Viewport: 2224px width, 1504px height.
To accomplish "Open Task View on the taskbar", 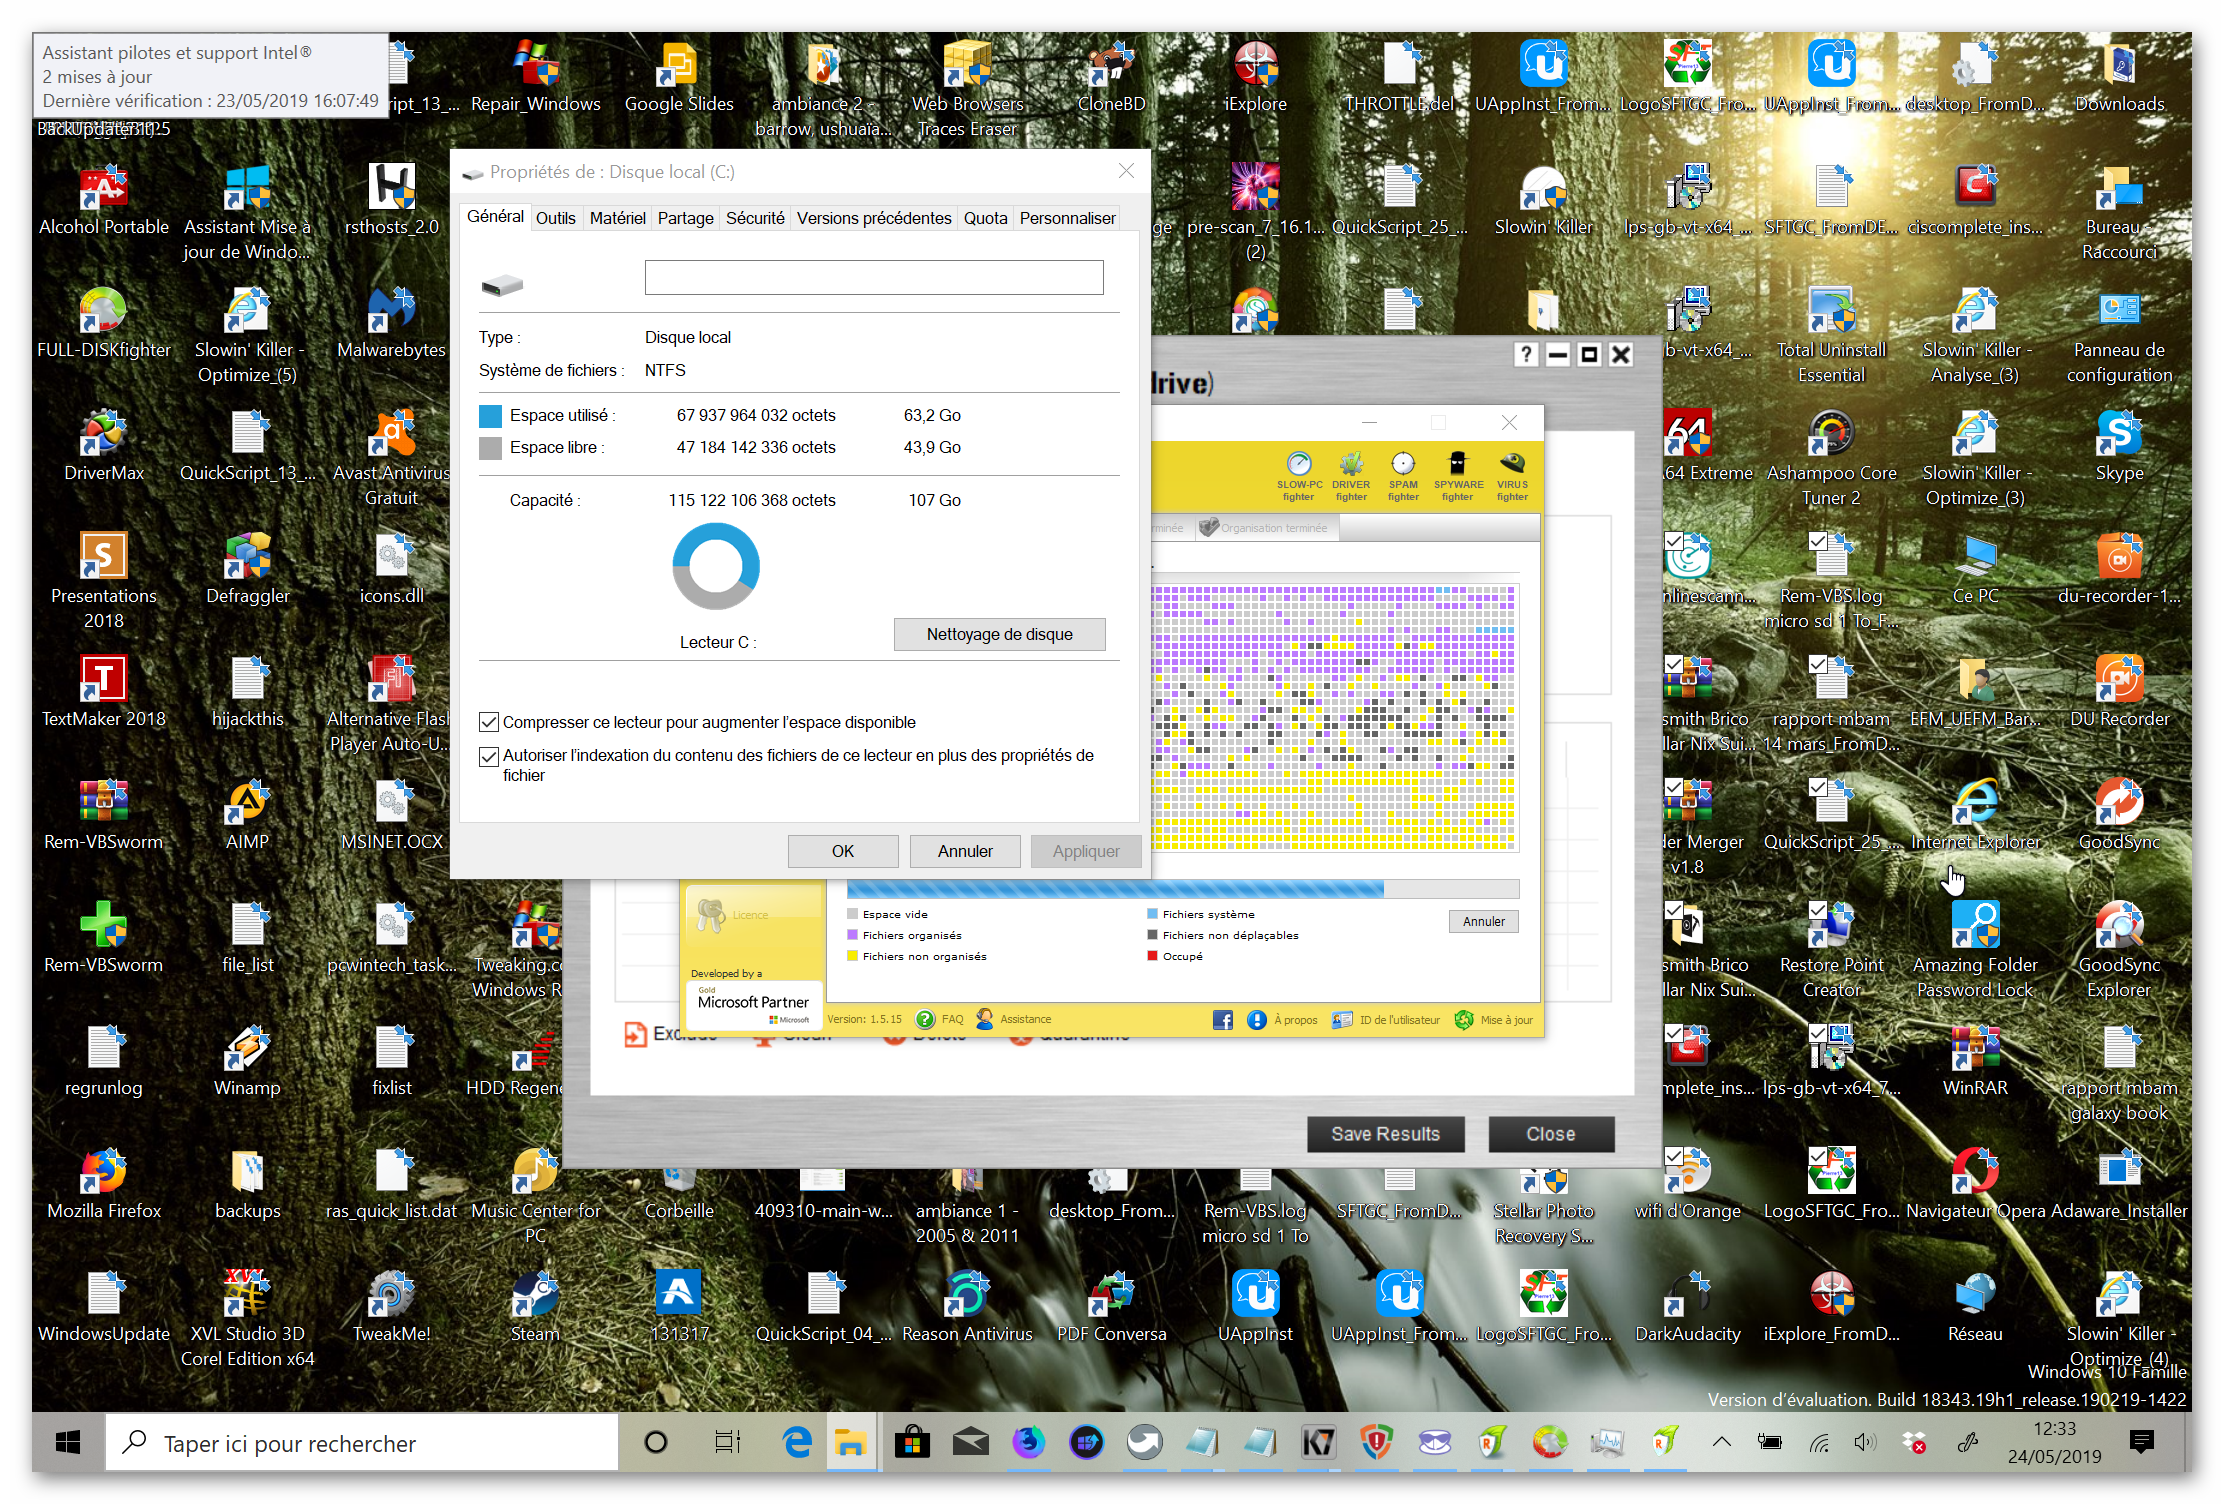I will pyautogui.click(x=727, y=1442).
